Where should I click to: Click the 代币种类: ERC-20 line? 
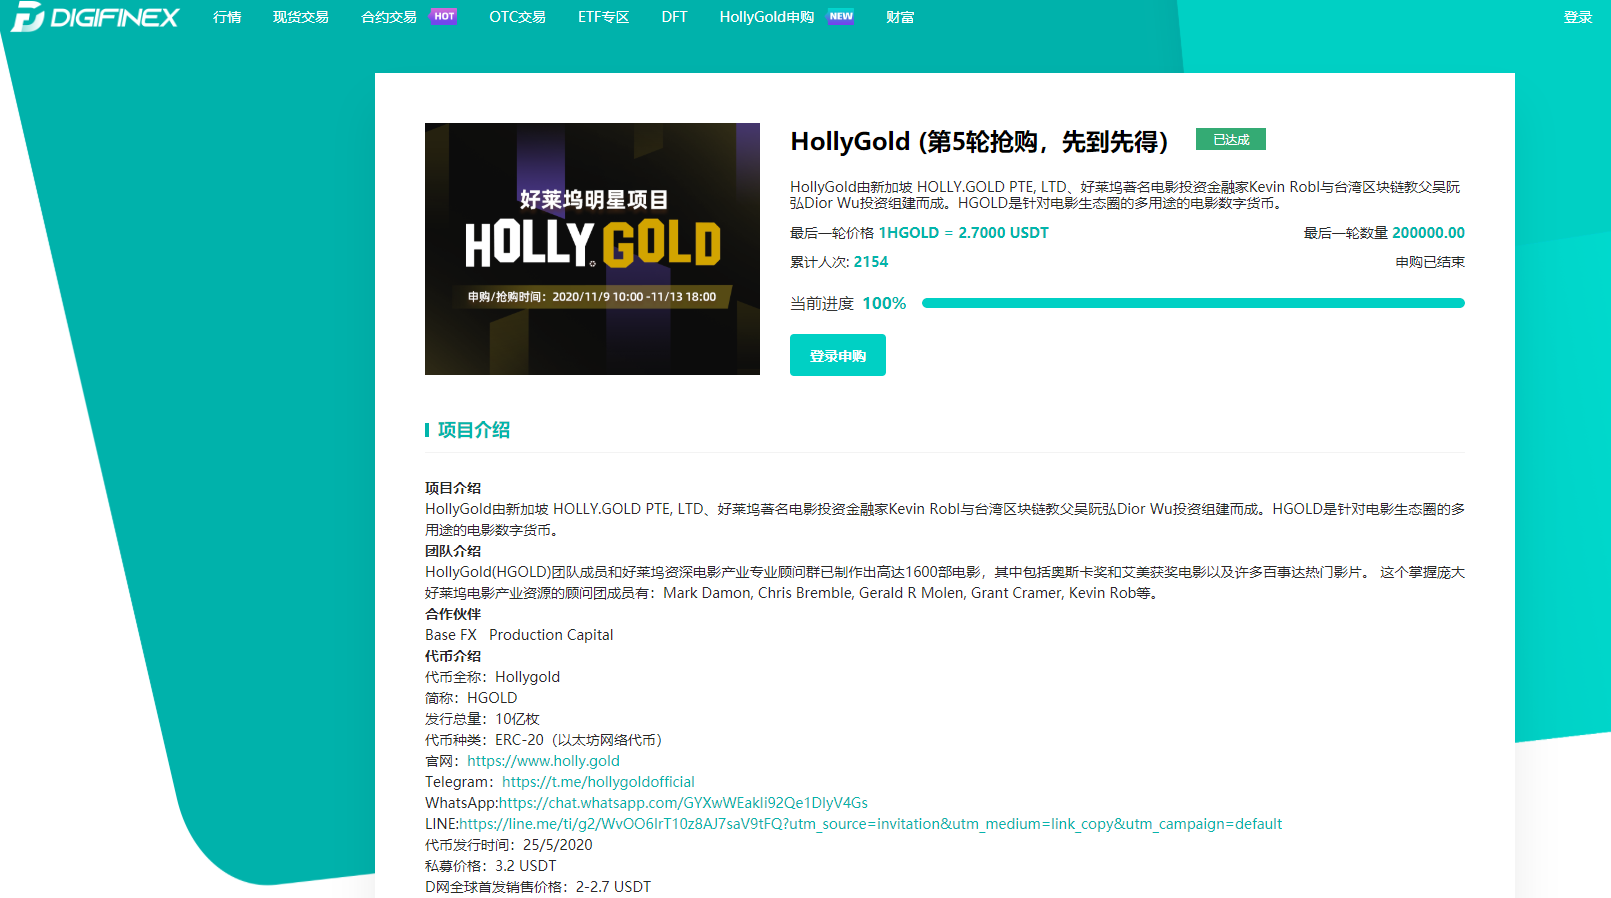point(546,740)
